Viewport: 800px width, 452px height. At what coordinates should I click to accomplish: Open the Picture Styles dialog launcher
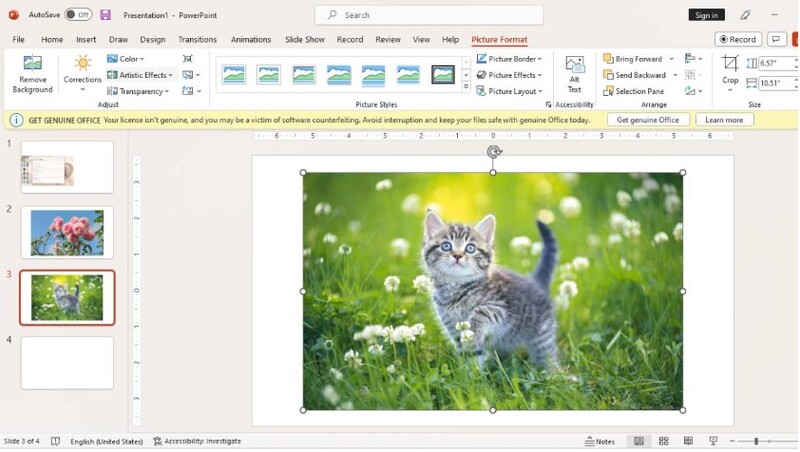point(548,105)
